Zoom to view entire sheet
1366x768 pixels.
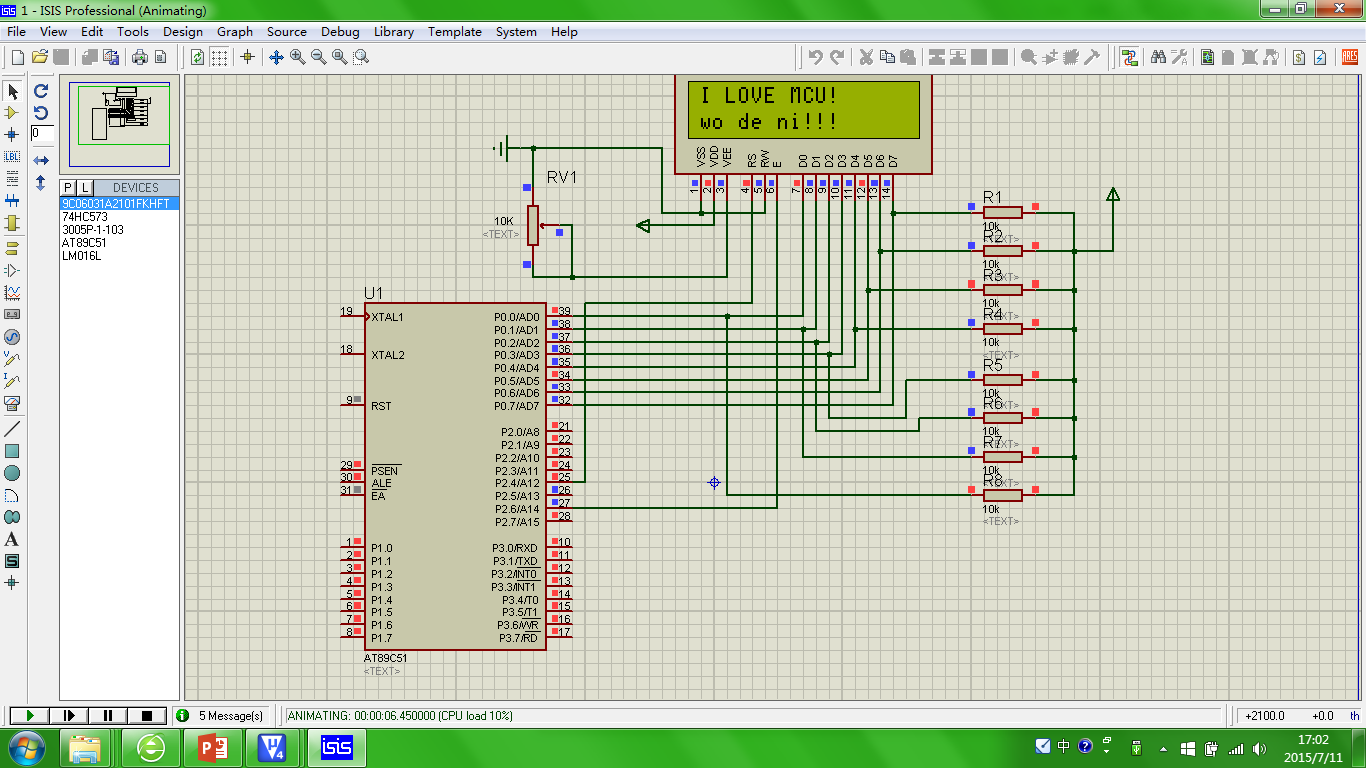click(x=340, y=57)
